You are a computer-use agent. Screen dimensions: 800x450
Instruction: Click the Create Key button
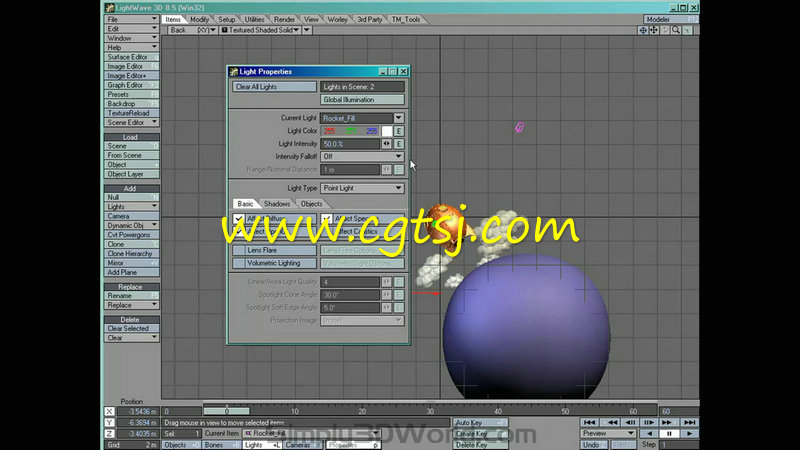(480, 434)
